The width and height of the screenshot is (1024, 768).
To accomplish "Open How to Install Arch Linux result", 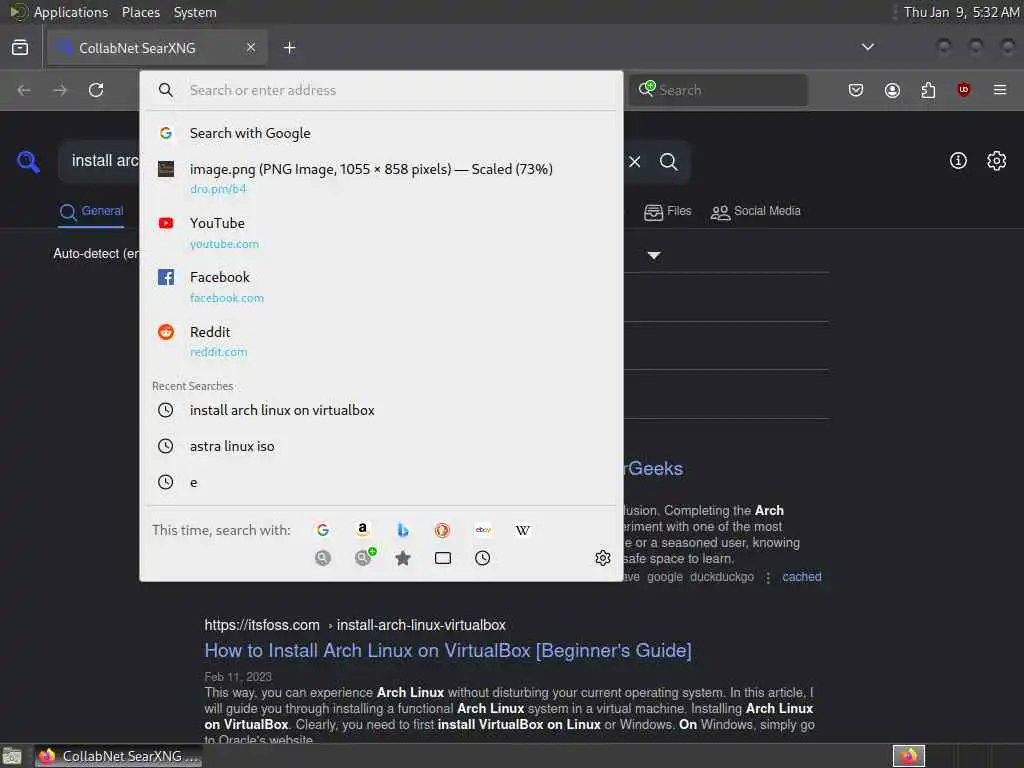I will [448, 650].
